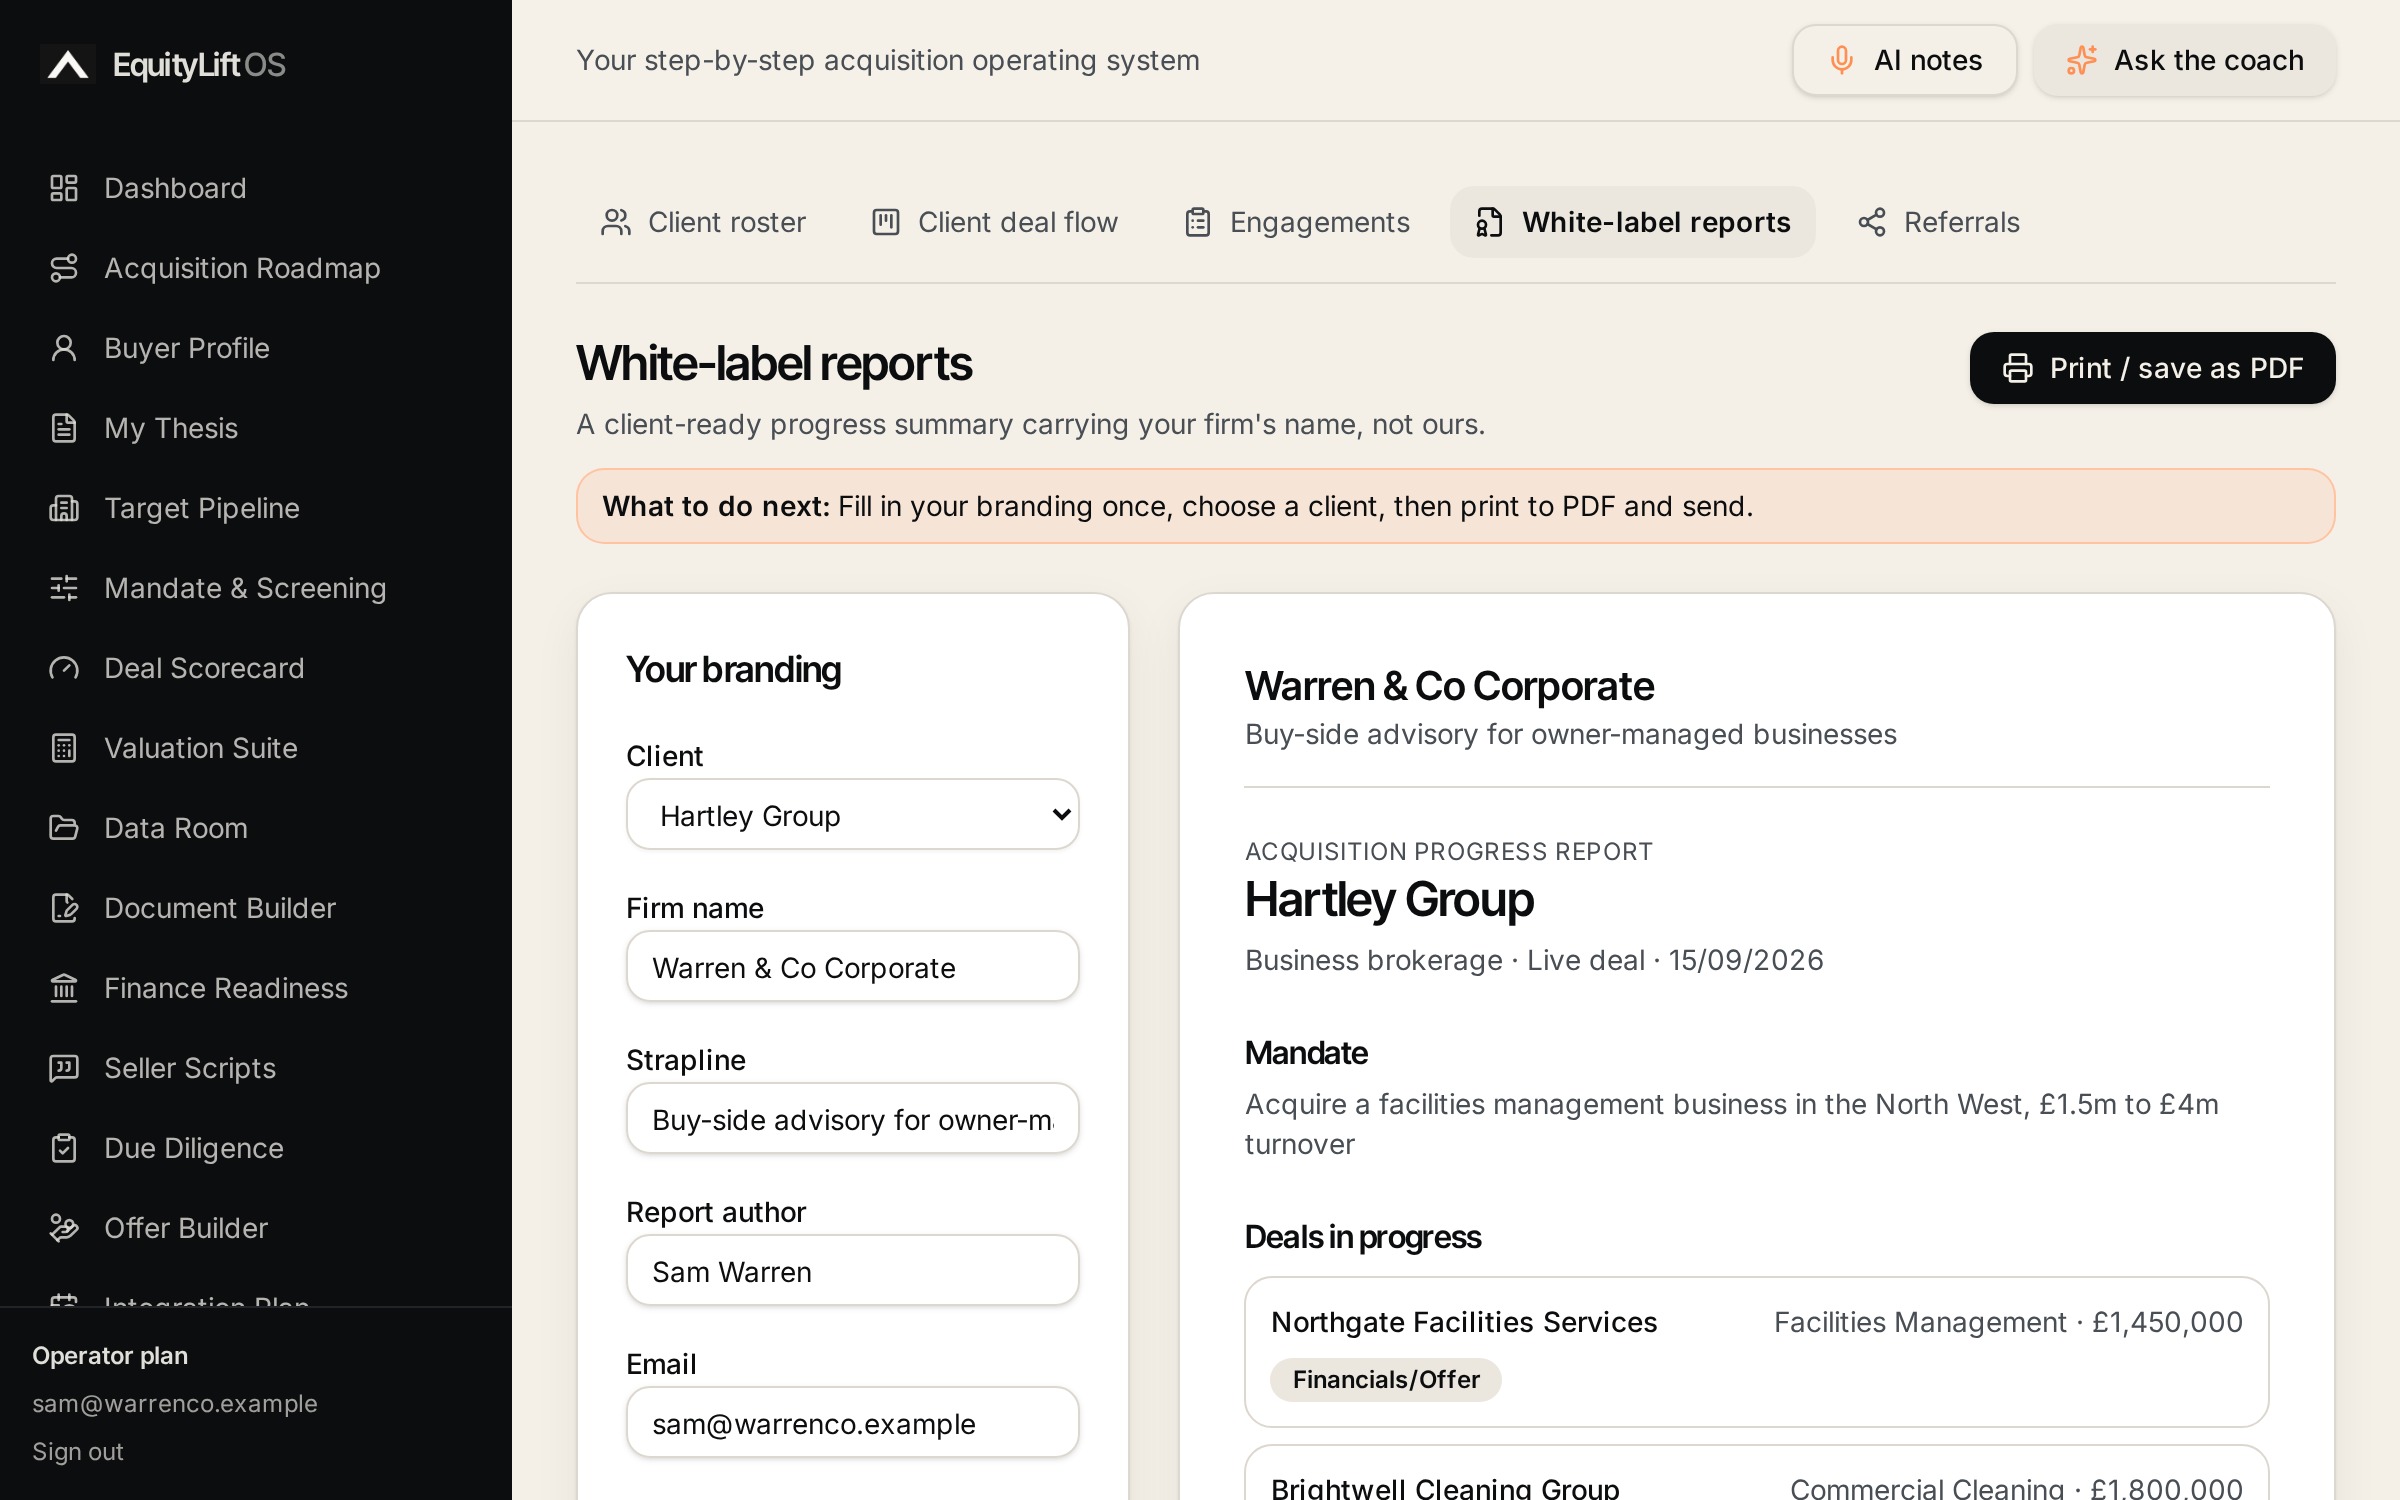Click the printer icon in Print button
The image size is (2400, 1500).
pyautogui.click(x=2017, y=368)
